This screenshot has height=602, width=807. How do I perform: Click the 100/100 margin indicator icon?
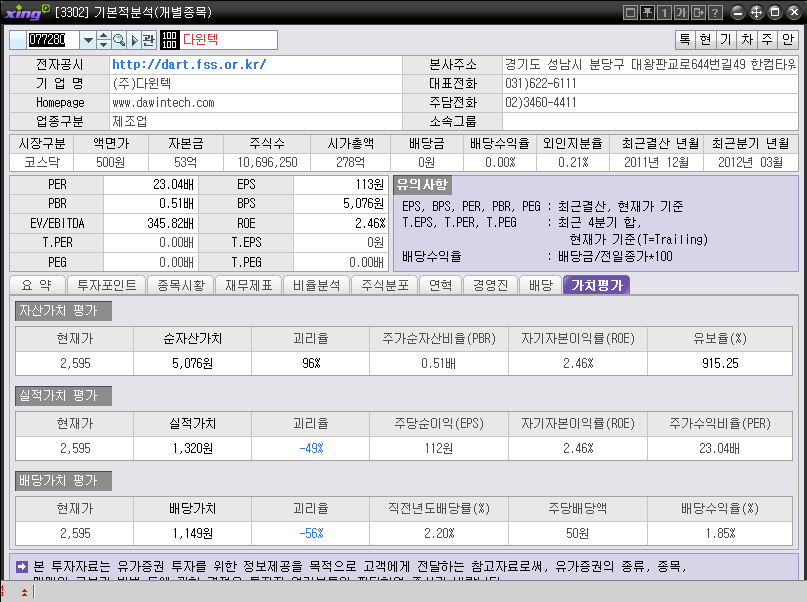coord(169,40)
